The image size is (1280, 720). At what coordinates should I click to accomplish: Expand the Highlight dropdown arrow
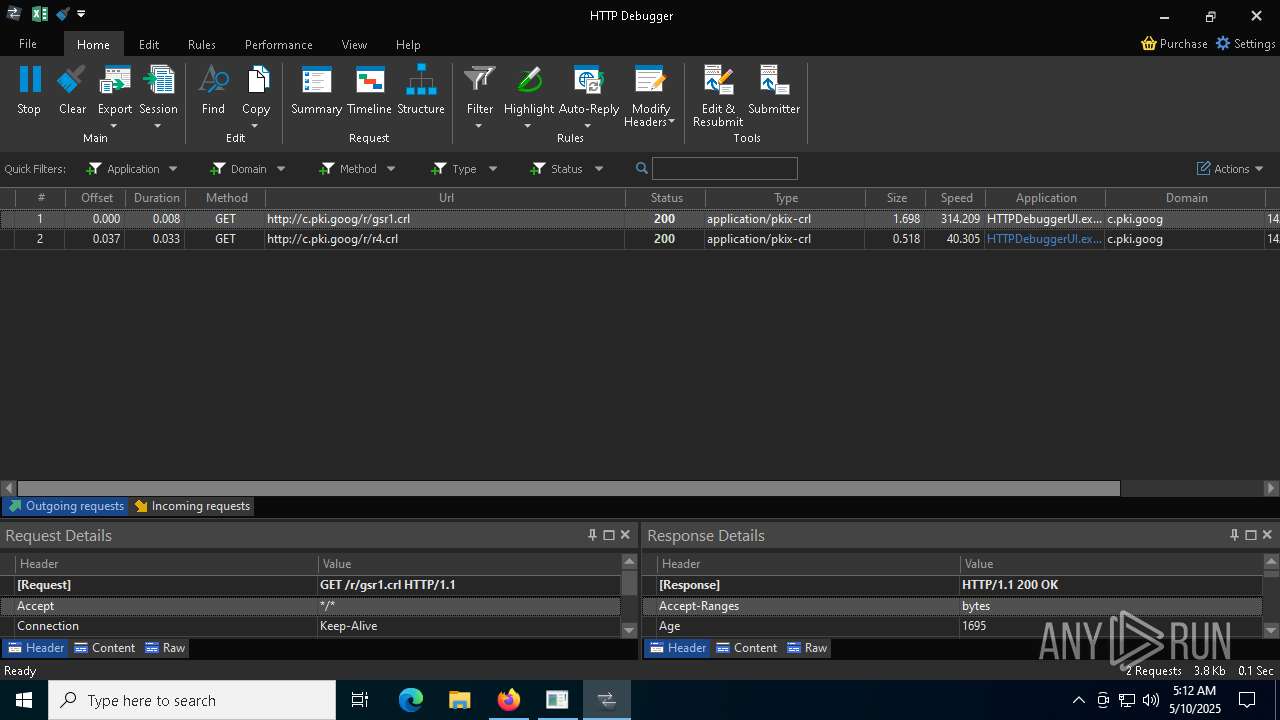tap(527, 126)
